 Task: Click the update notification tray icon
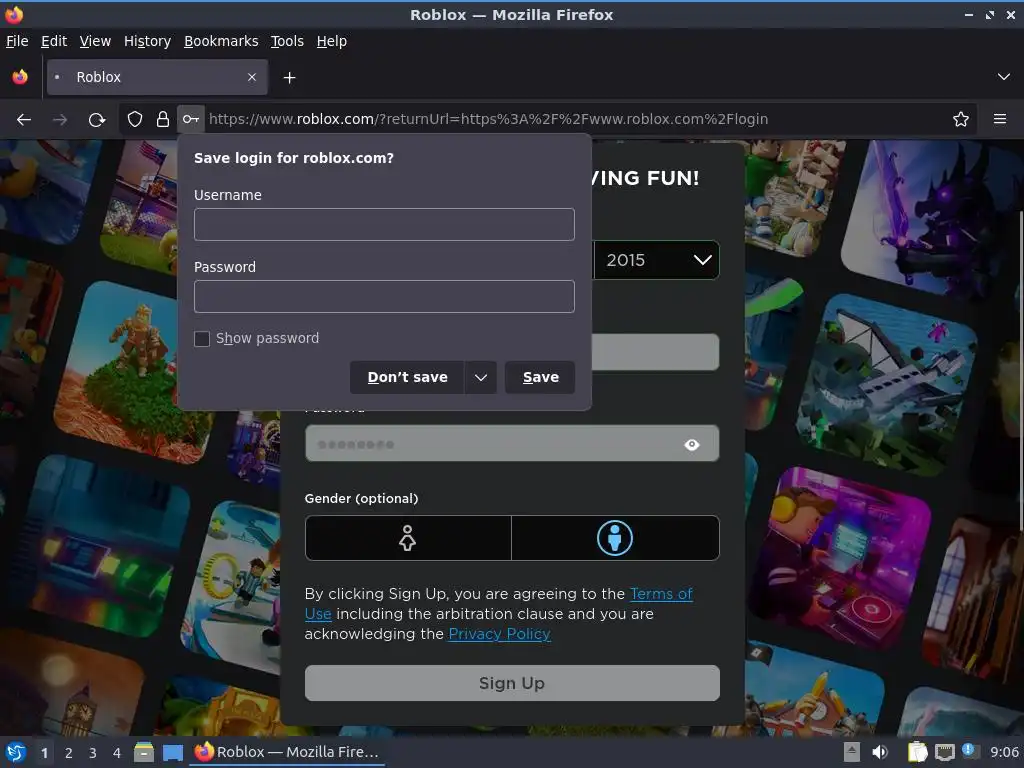(969, 751)
